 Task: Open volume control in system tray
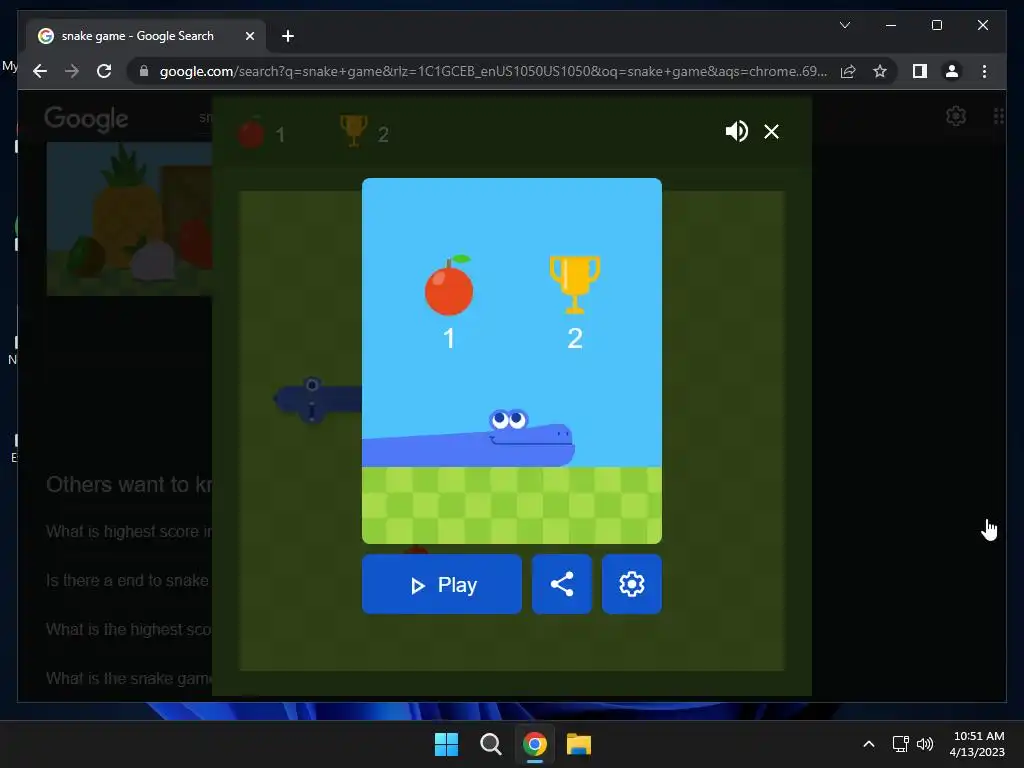(925, 744)
